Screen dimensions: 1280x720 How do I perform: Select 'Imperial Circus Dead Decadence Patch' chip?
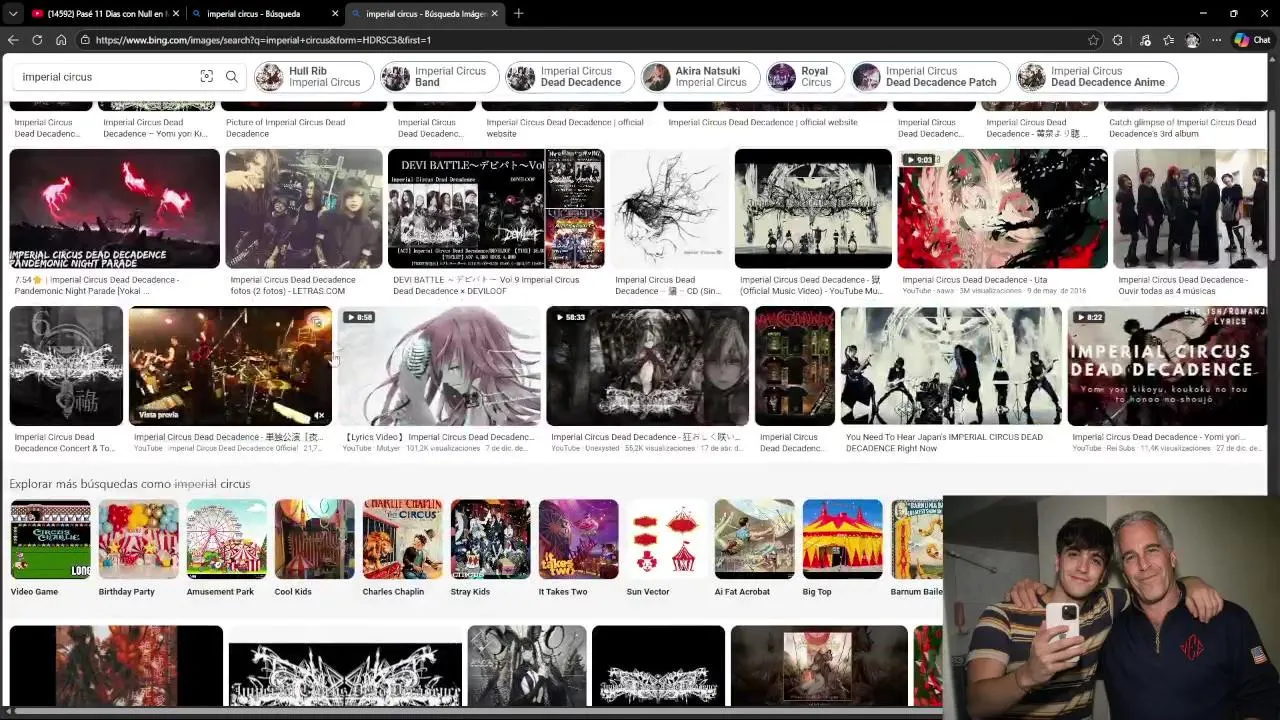coord(930,77)
